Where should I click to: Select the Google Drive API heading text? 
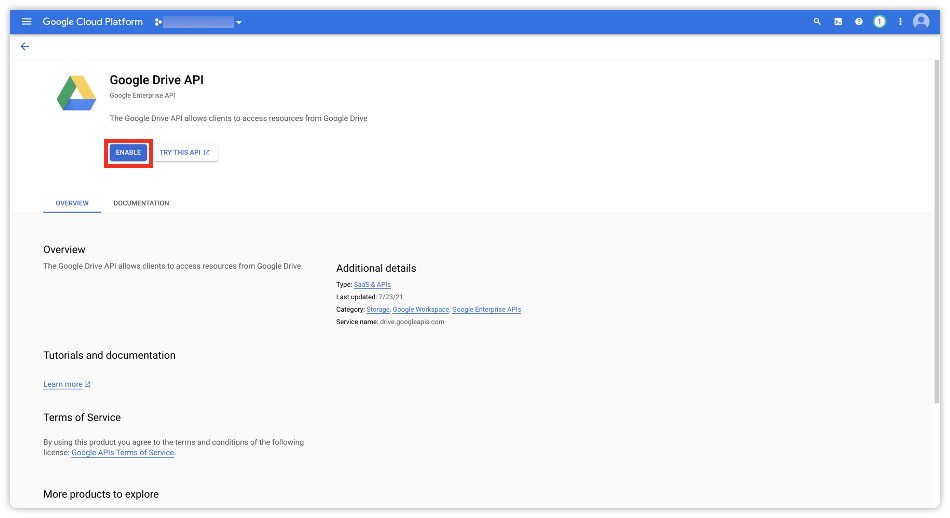tap(156, 80)
